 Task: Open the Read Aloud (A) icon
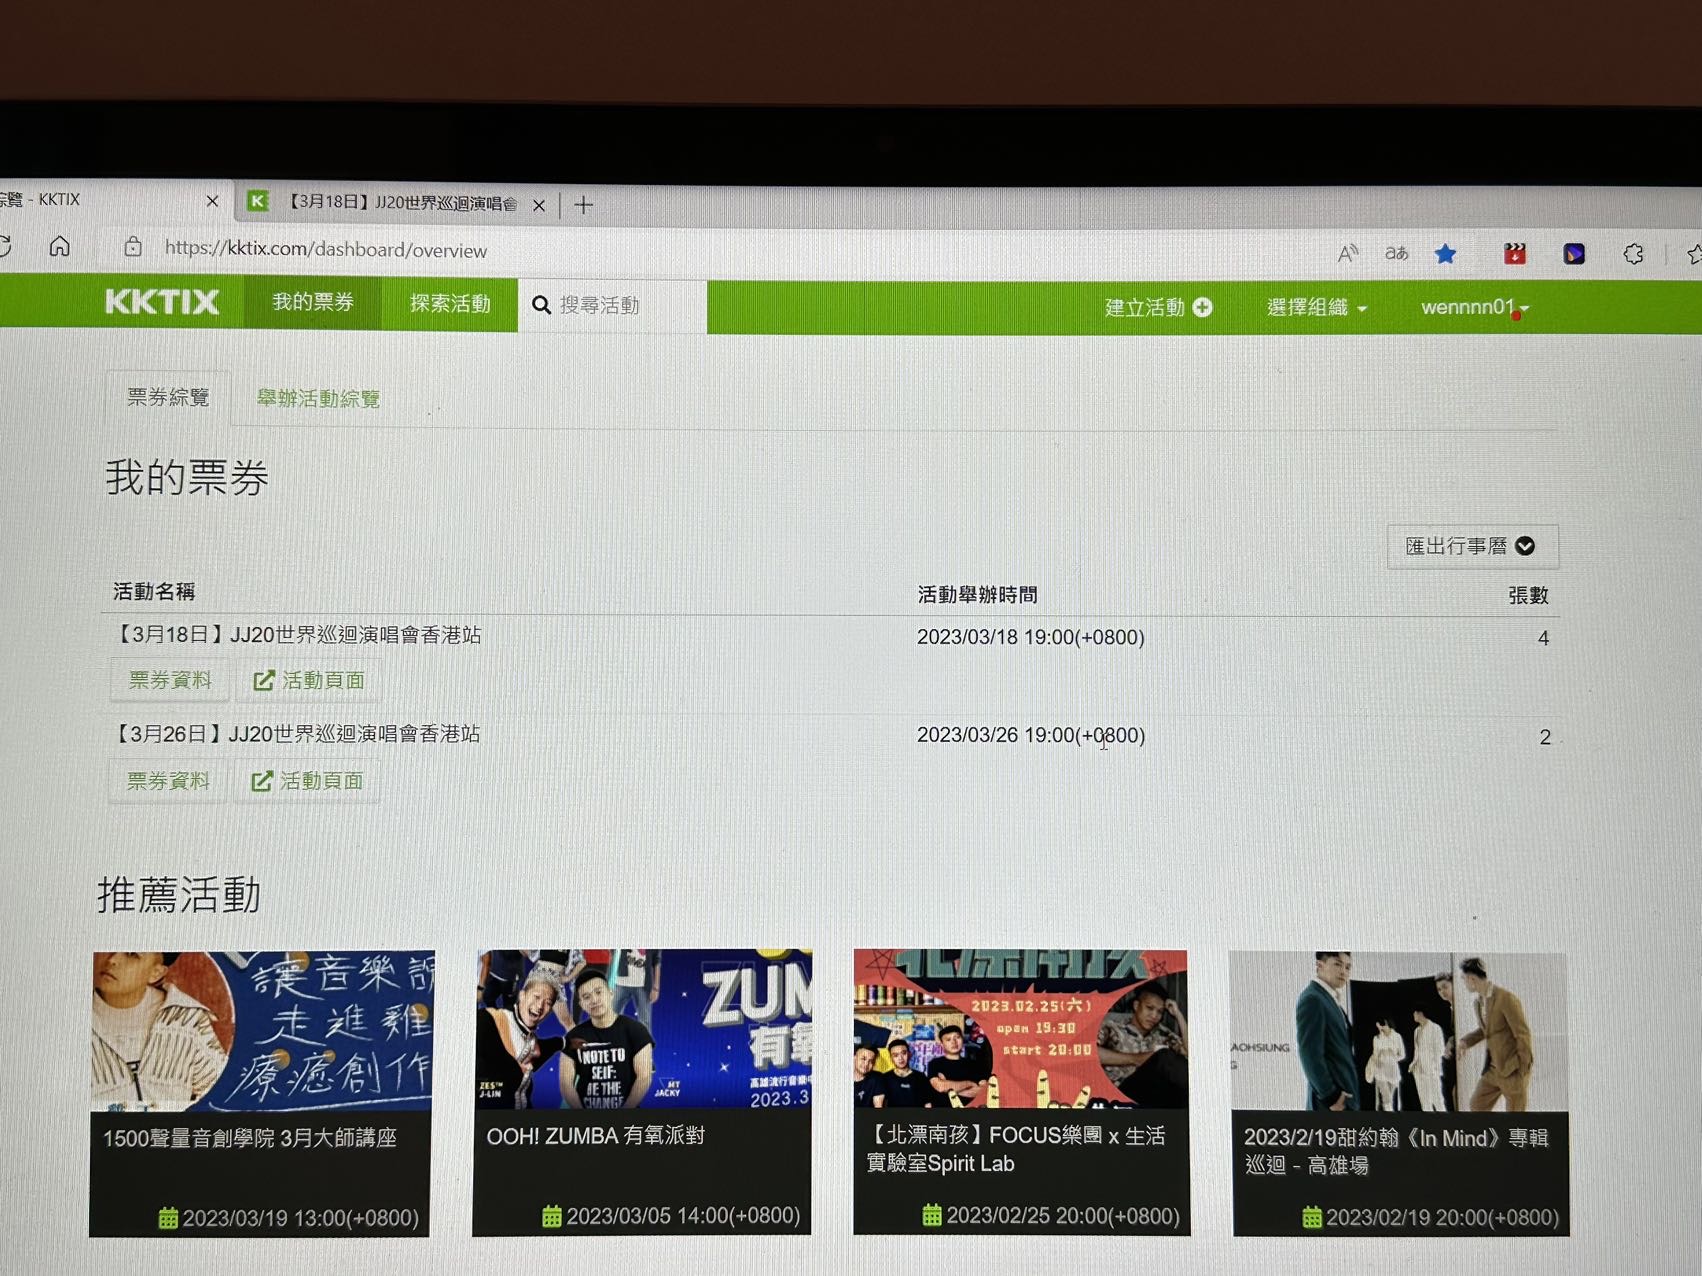[x=1347, y=253]
